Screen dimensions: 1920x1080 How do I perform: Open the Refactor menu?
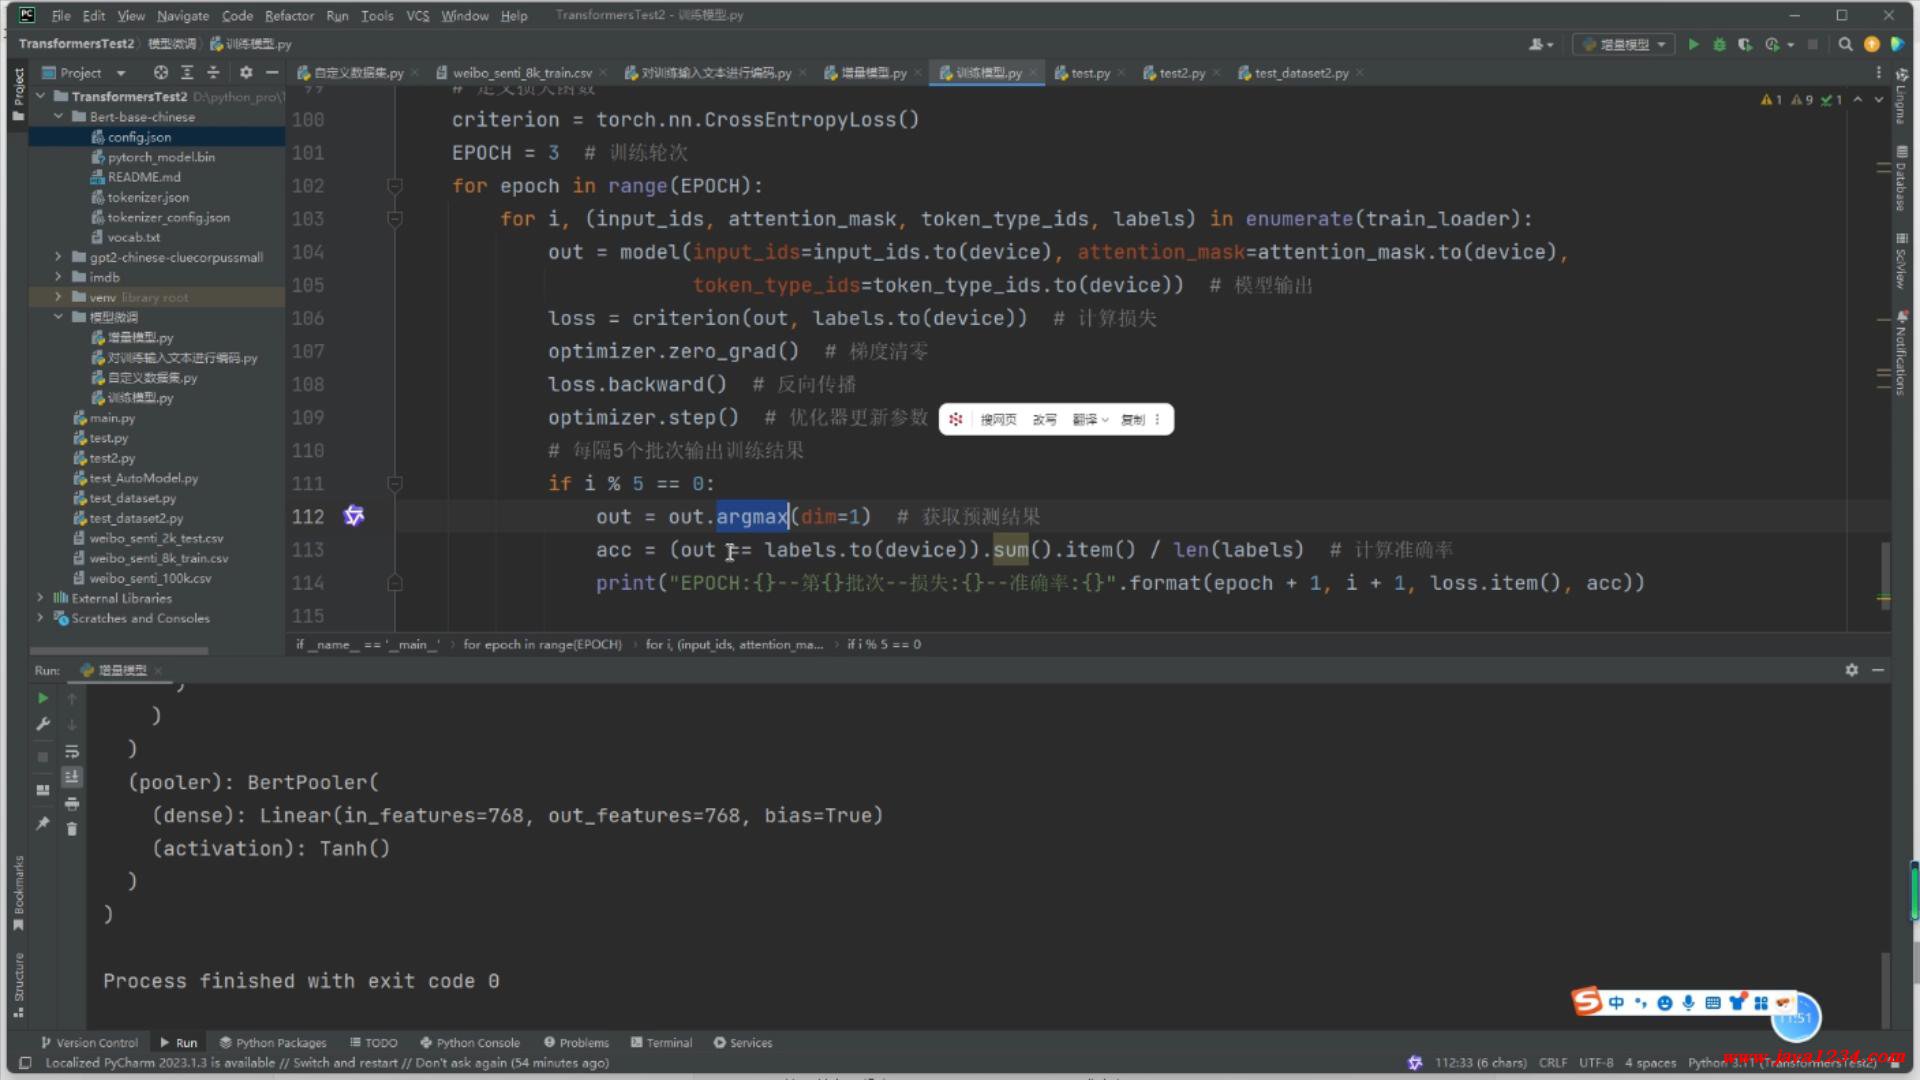(x=289, y=15)
